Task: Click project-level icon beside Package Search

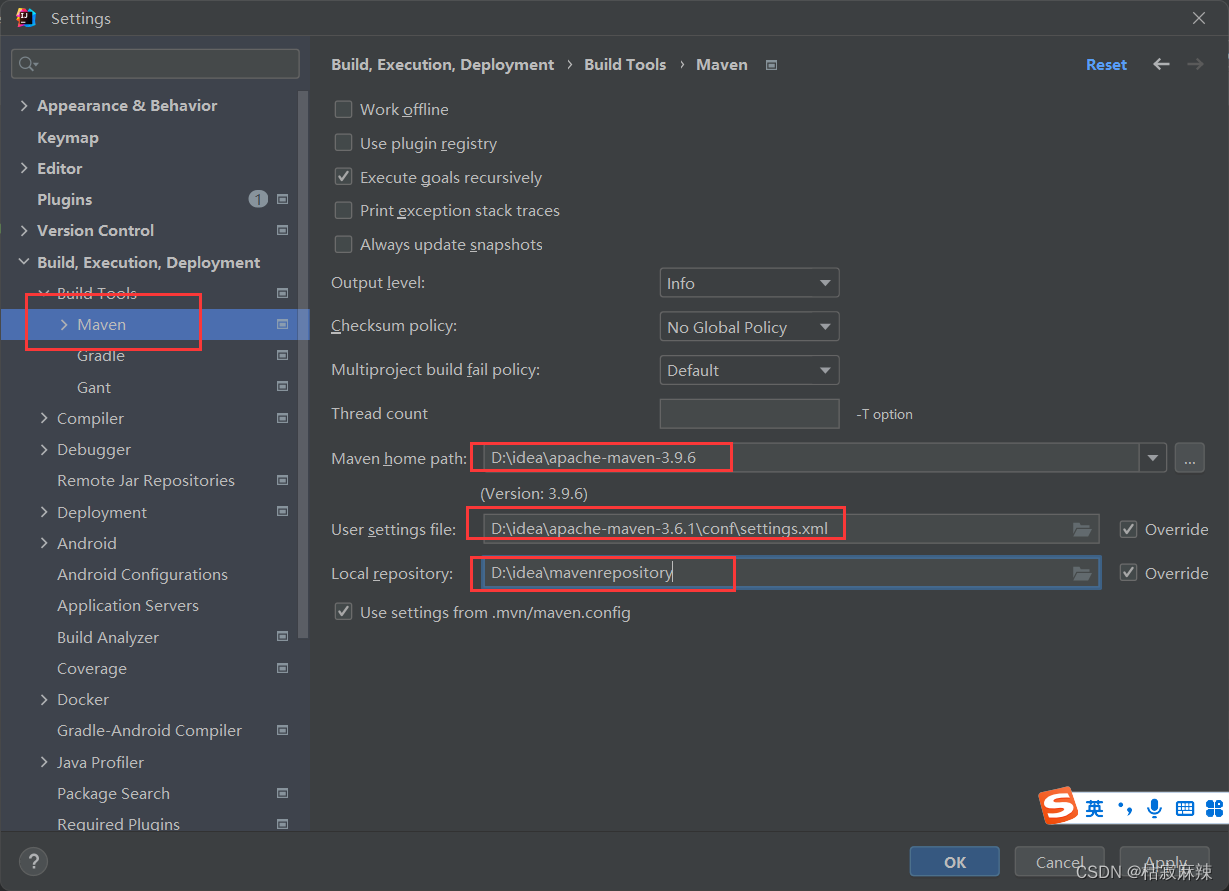Action: 282,793
